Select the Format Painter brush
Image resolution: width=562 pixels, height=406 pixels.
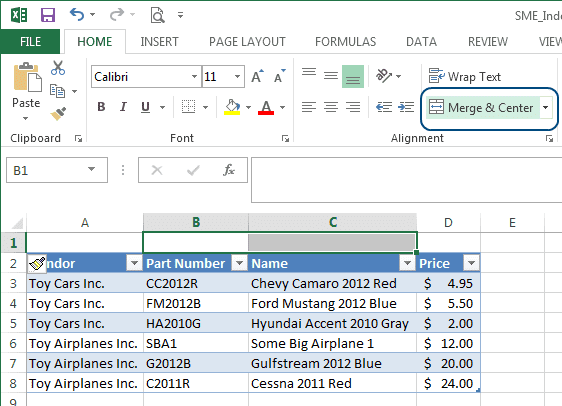click(x=58, y=114)
